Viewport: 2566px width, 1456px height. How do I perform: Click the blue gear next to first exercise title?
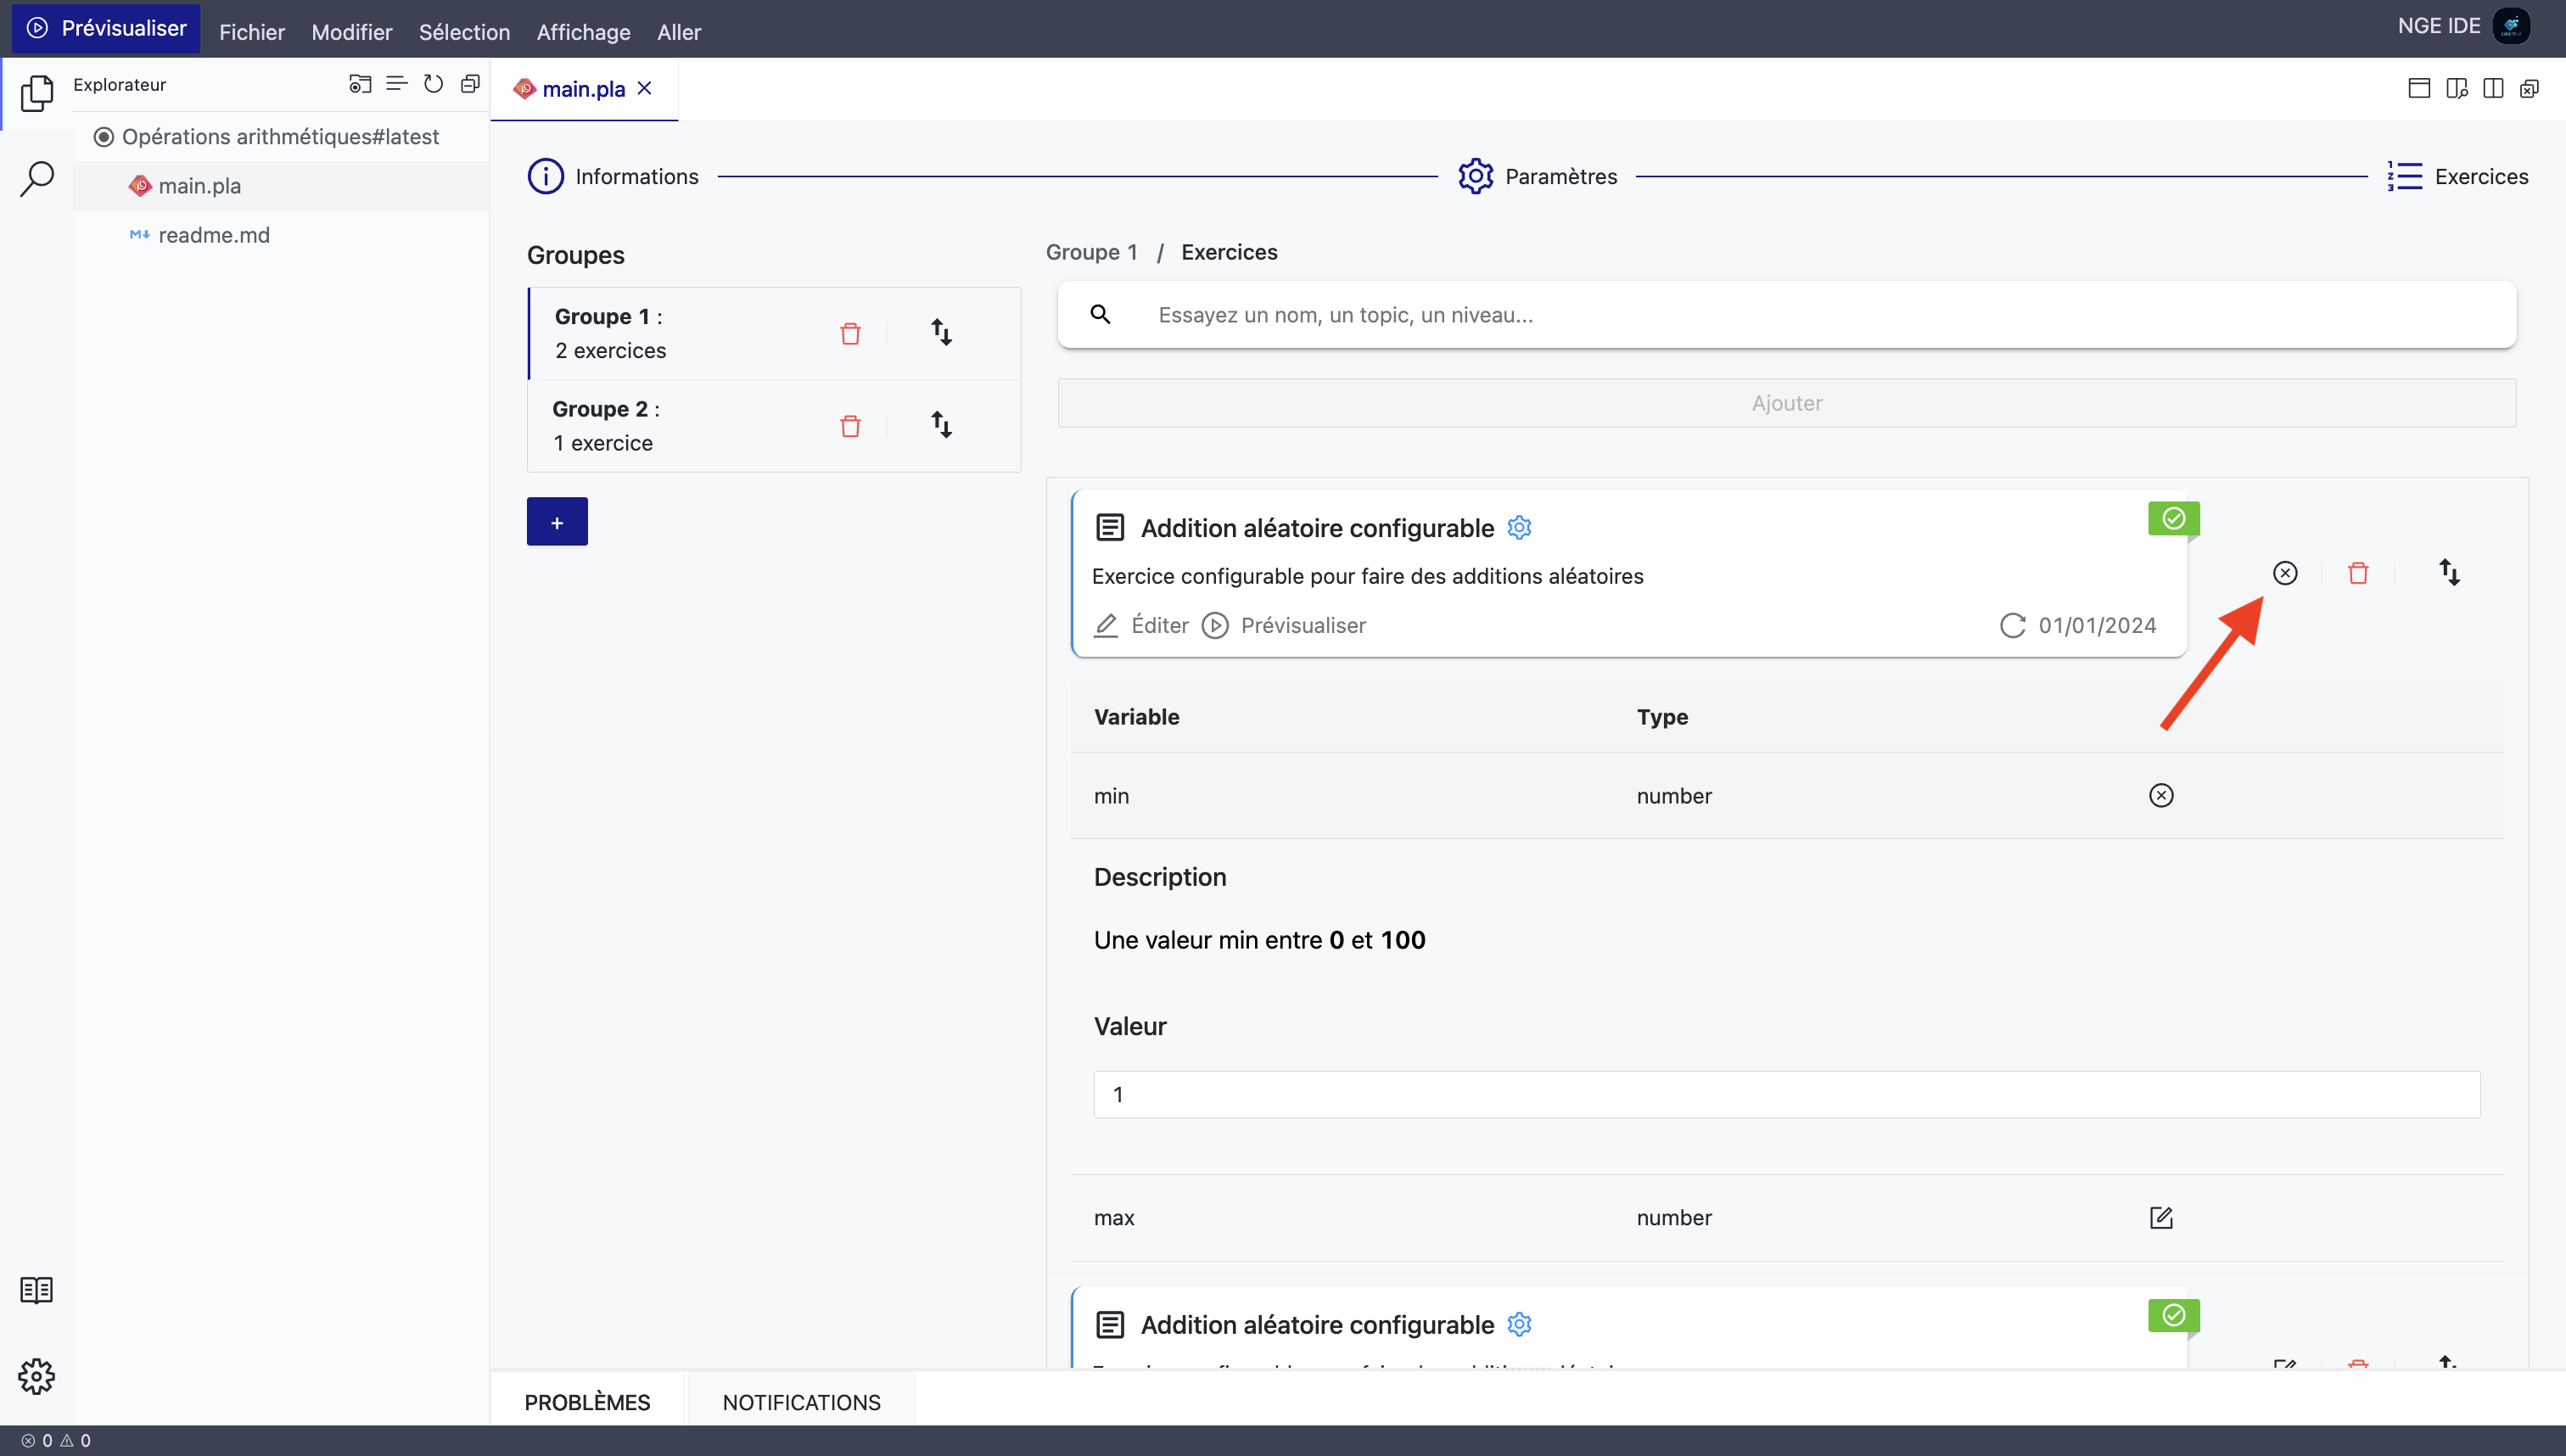(1519, 528)
